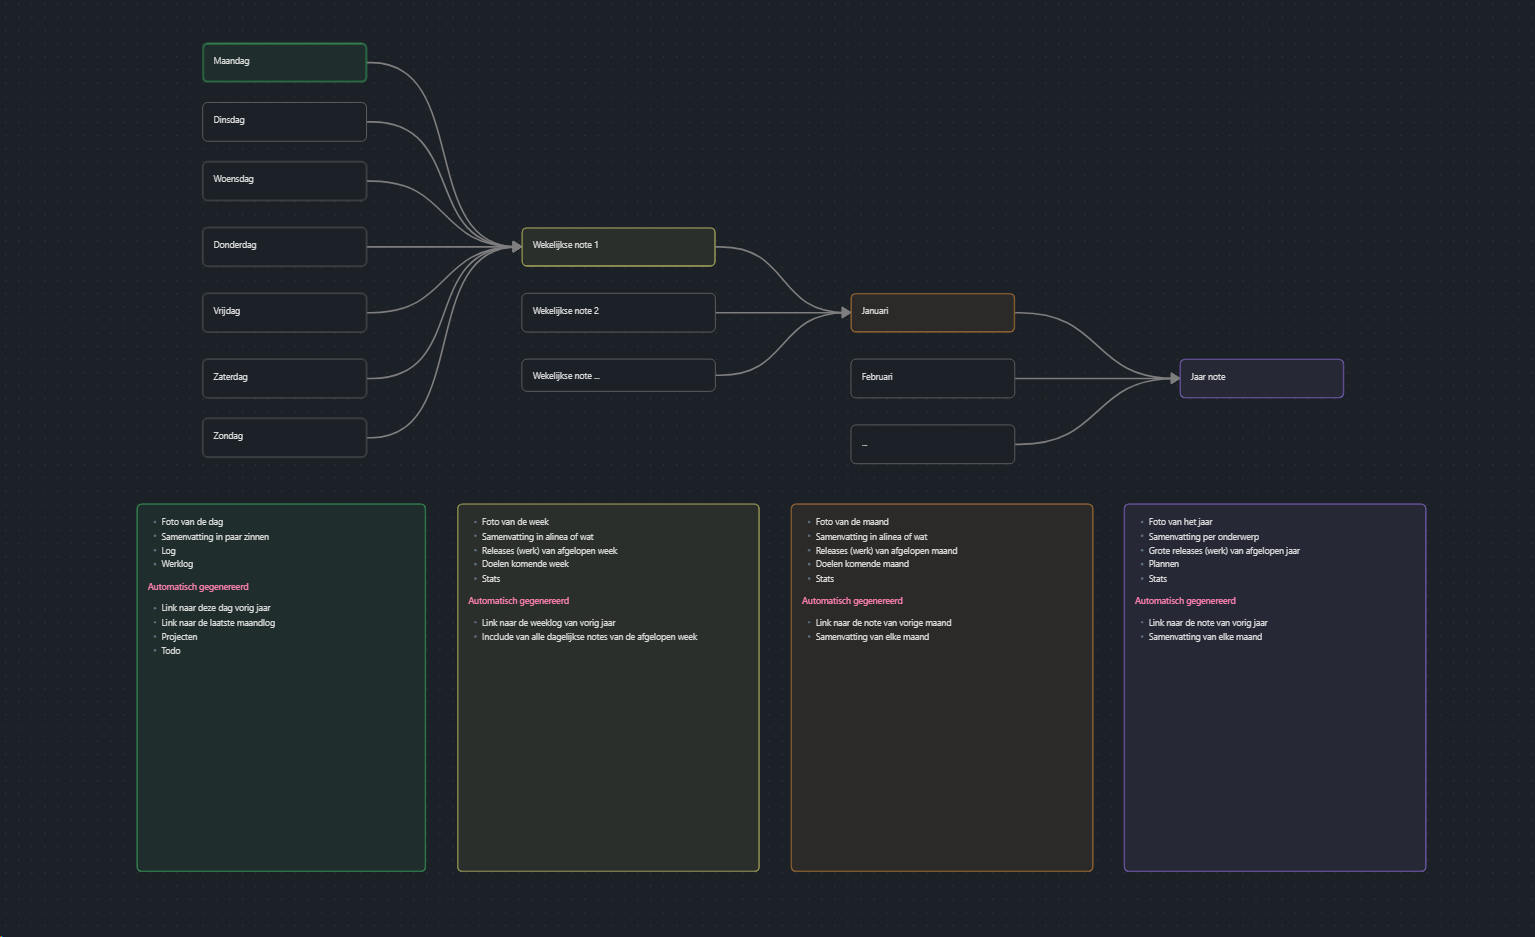
Task: Click 'Automatisch gegenereerd' heading in yellow card
Action: tap(518, 601)
